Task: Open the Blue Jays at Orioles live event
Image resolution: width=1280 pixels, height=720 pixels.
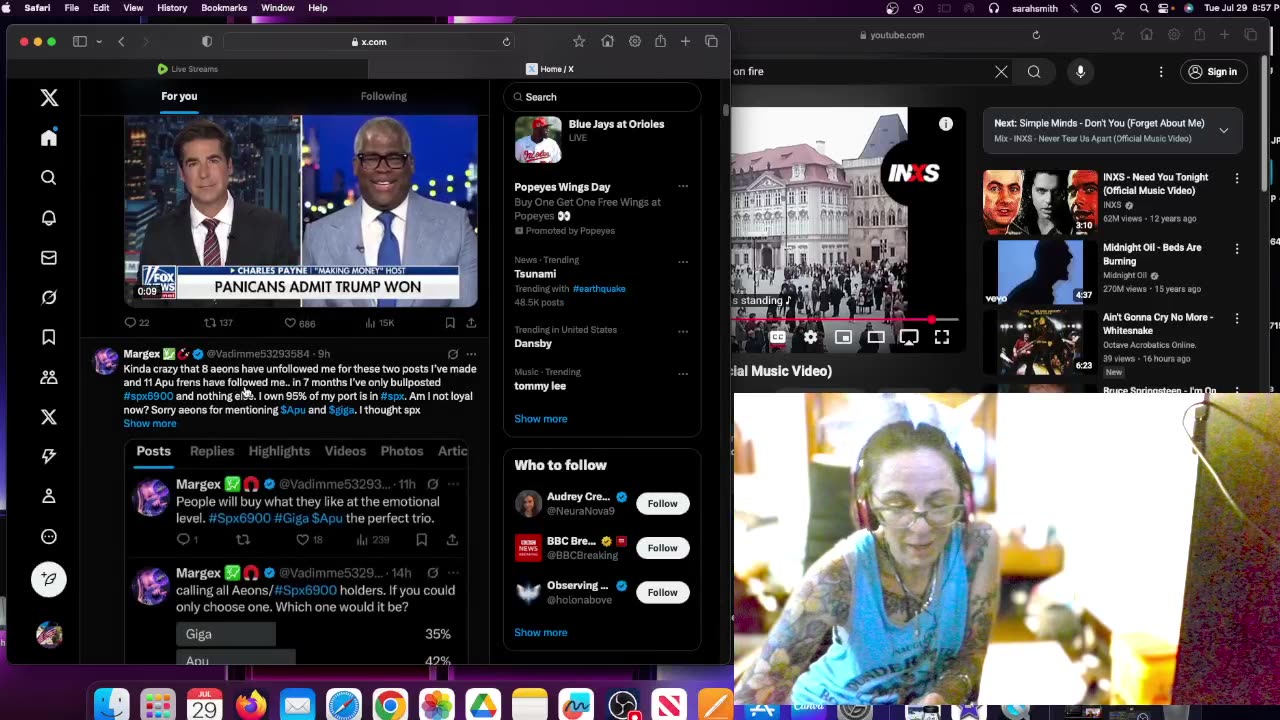Action: point(601,139)
